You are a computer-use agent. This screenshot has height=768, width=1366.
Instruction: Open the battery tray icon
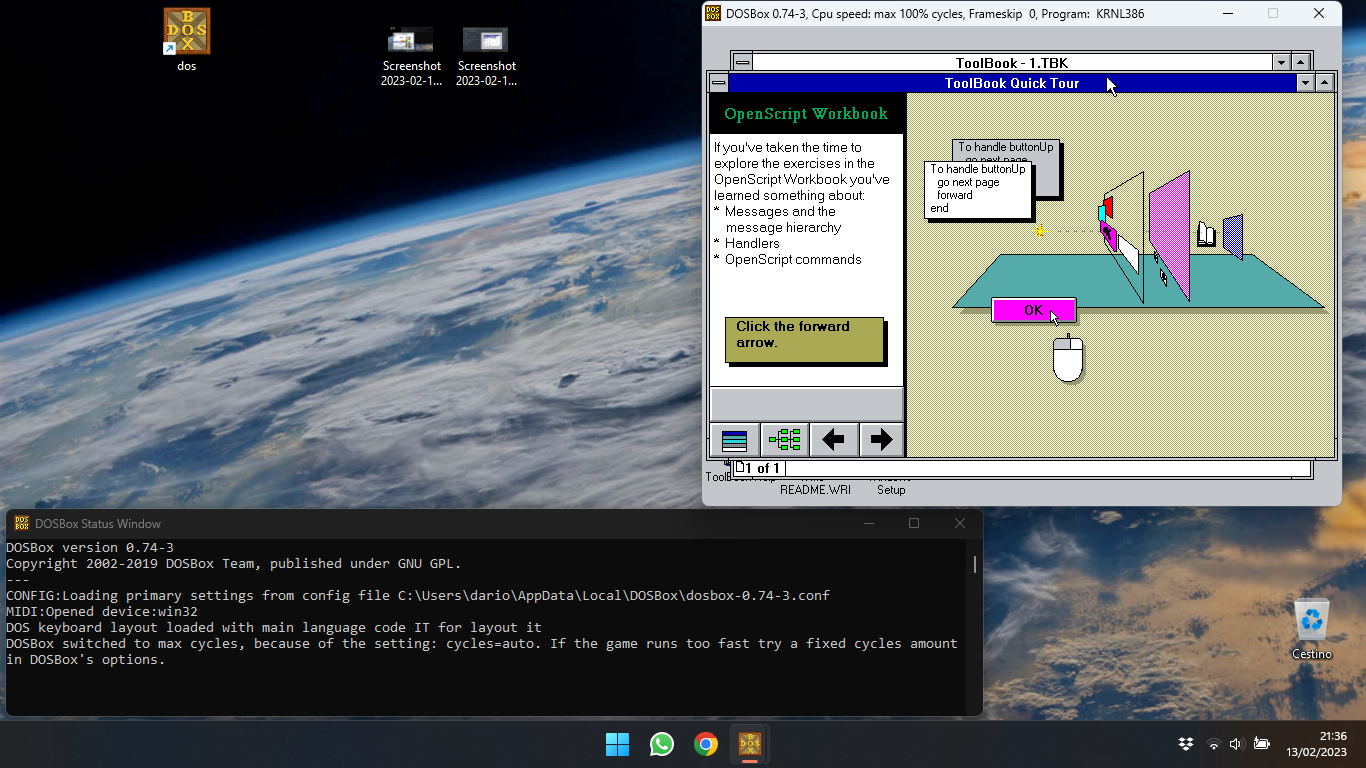[x=1262, y=744]
